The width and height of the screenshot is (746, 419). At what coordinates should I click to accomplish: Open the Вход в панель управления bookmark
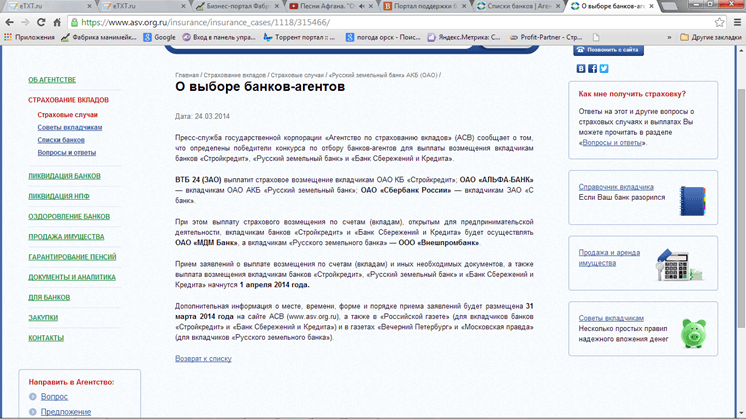pos(219,37)
